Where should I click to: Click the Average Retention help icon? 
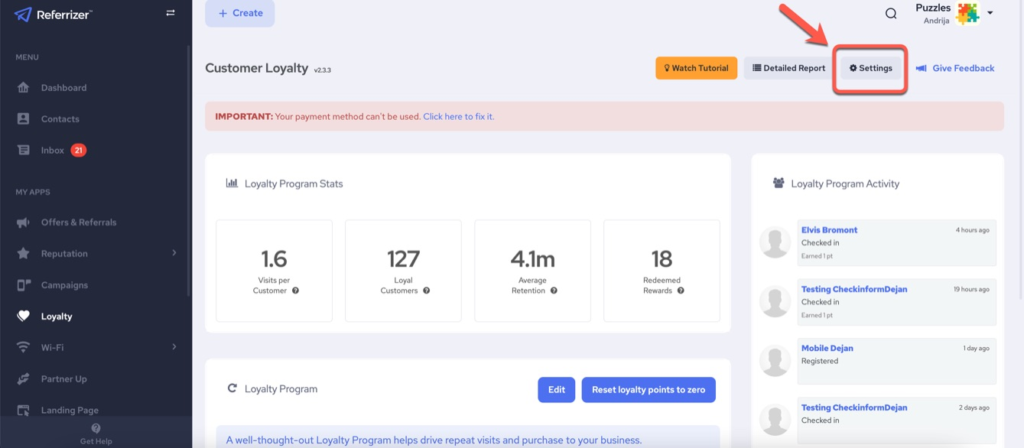tap(554, 291)
